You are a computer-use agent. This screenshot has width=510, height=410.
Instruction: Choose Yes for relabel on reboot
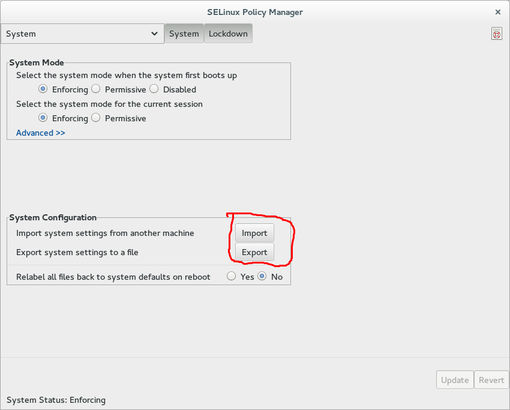(231, 276)
